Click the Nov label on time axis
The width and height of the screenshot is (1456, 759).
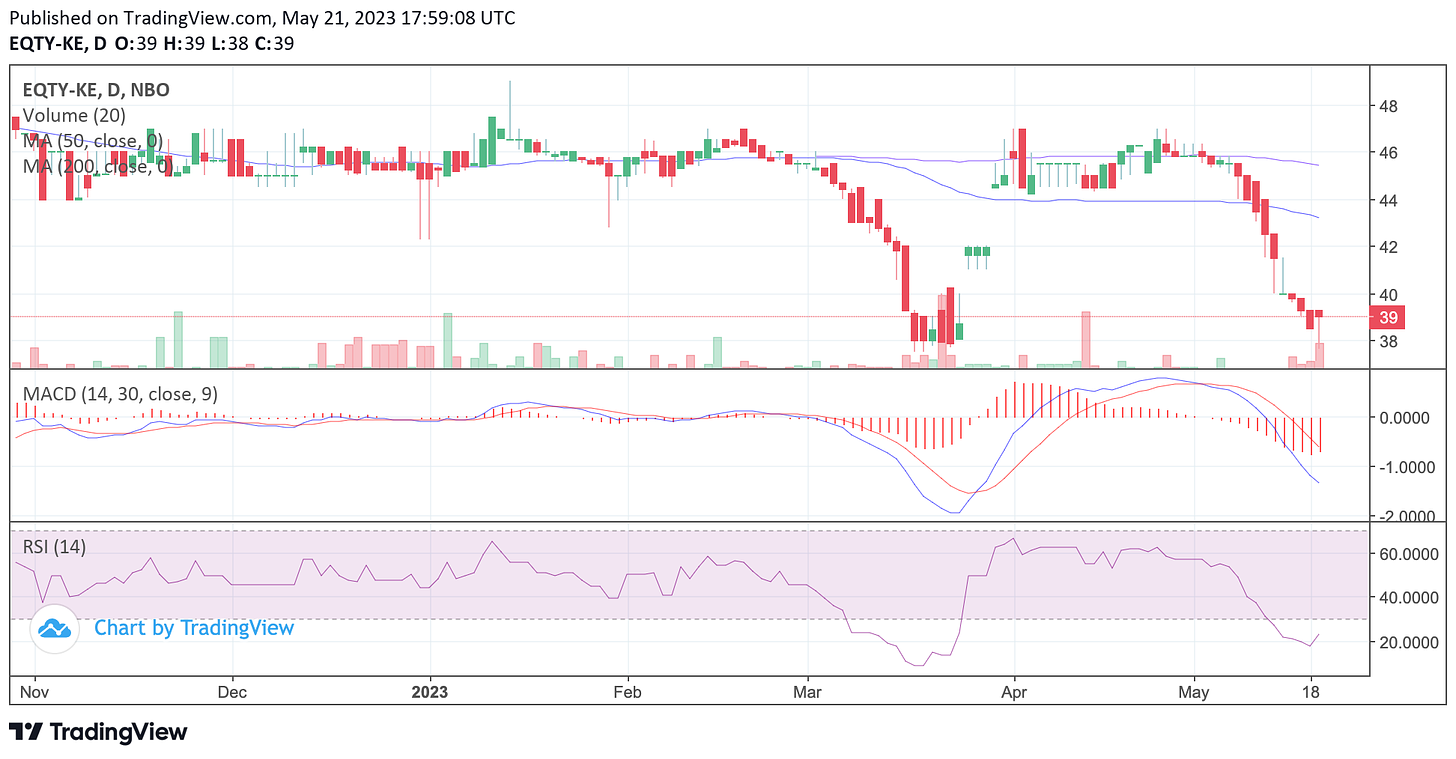[35, 691]
